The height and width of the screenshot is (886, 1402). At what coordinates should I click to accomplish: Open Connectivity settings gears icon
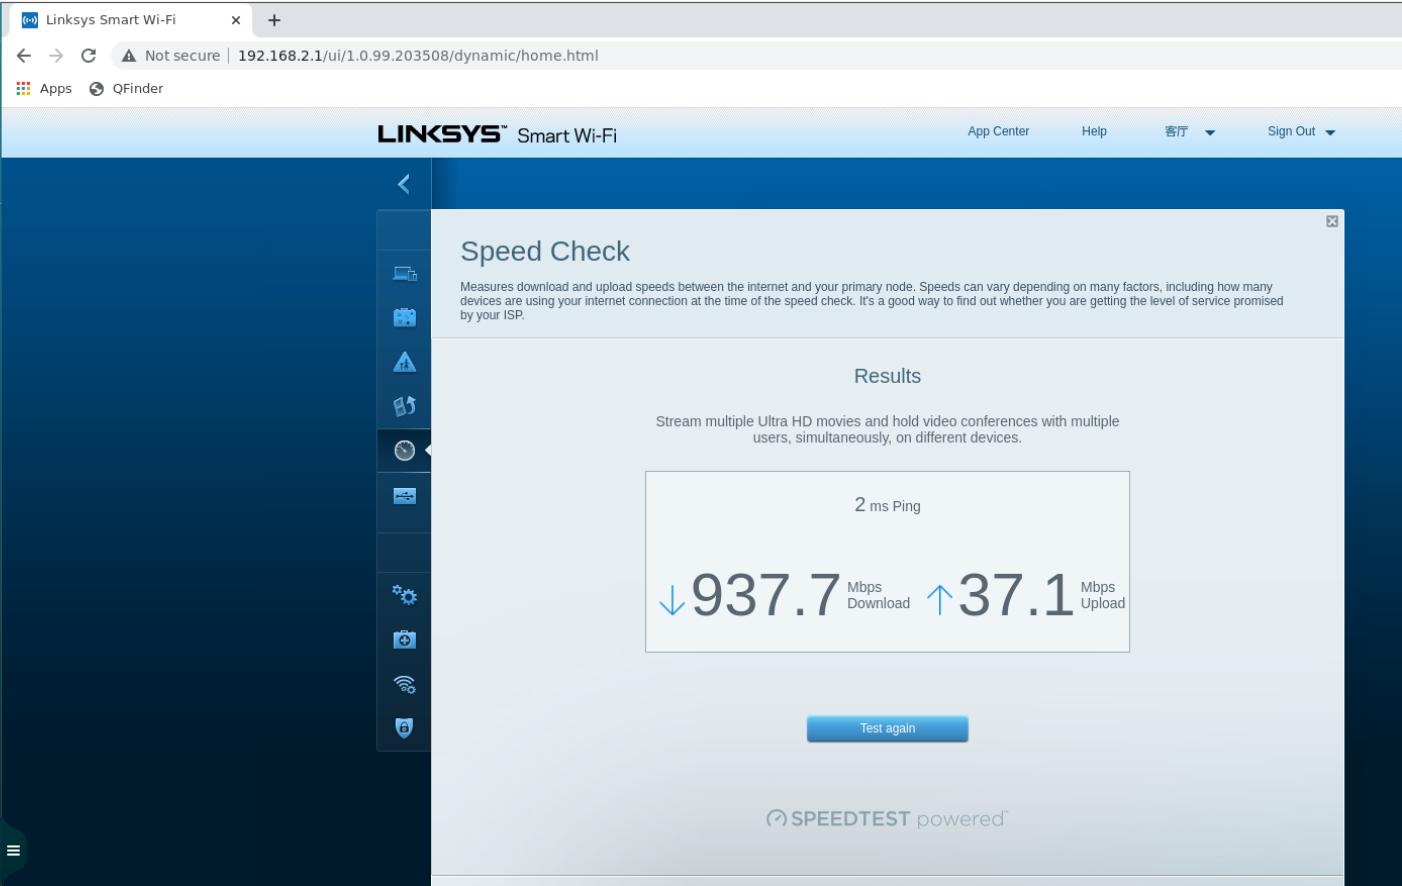[404, 595]
